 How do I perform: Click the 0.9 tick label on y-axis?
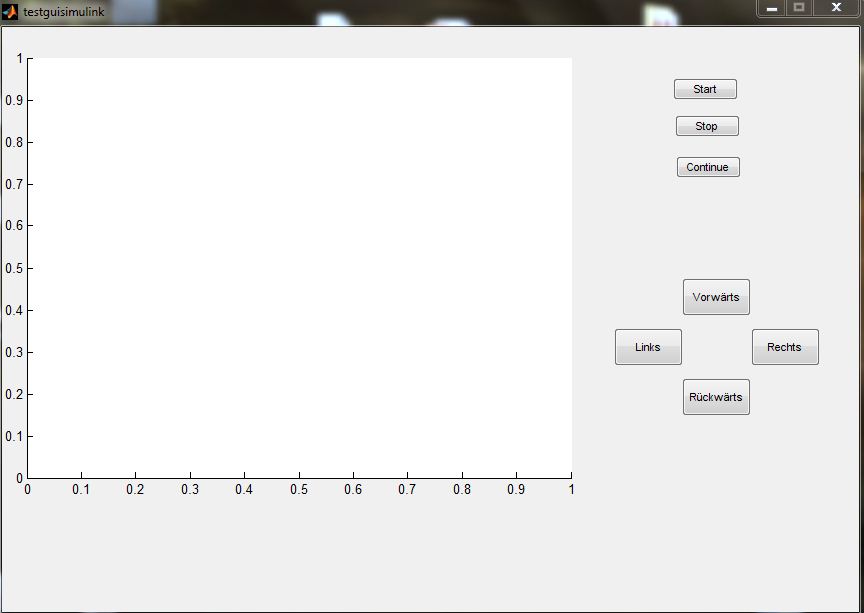12,100
